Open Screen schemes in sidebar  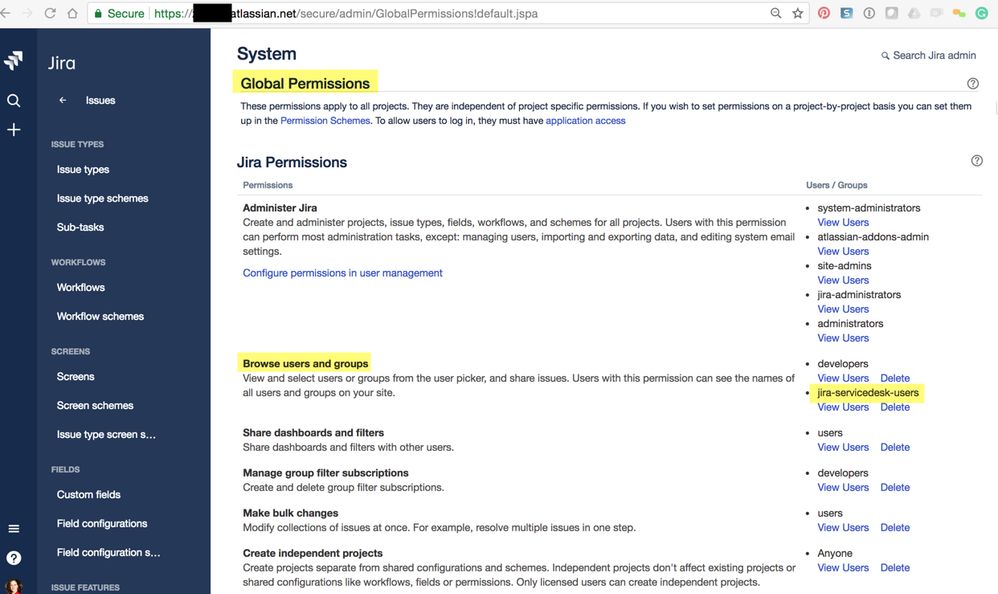pos(95,405)
